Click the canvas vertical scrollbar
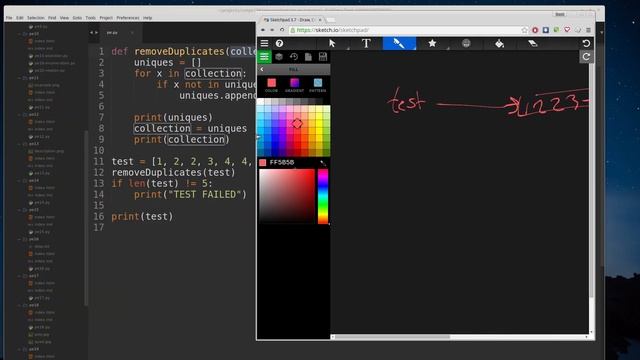Viewport: 640px width, 360px height. pos(591,180)
